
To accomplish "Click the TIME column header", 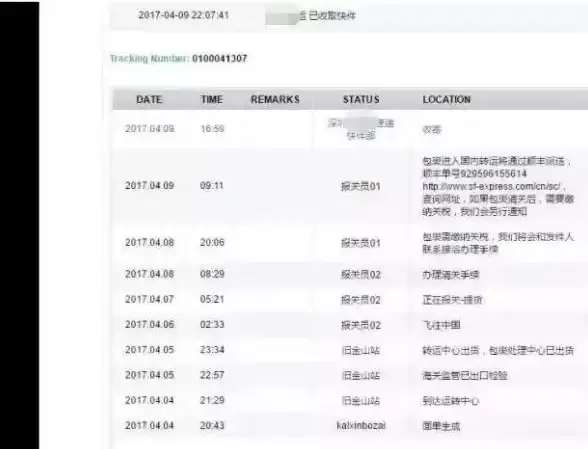I will [212, 99].
